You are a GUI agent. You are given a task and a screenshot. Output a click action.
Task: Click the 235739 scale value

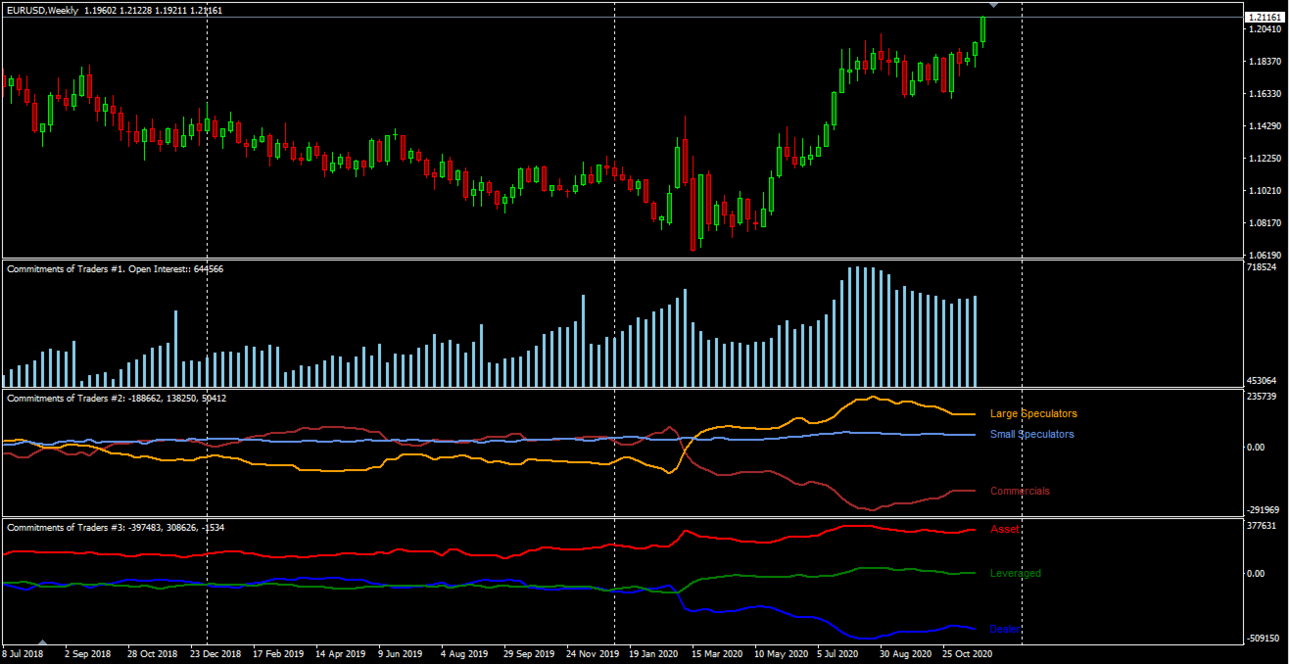(1263, 397)
